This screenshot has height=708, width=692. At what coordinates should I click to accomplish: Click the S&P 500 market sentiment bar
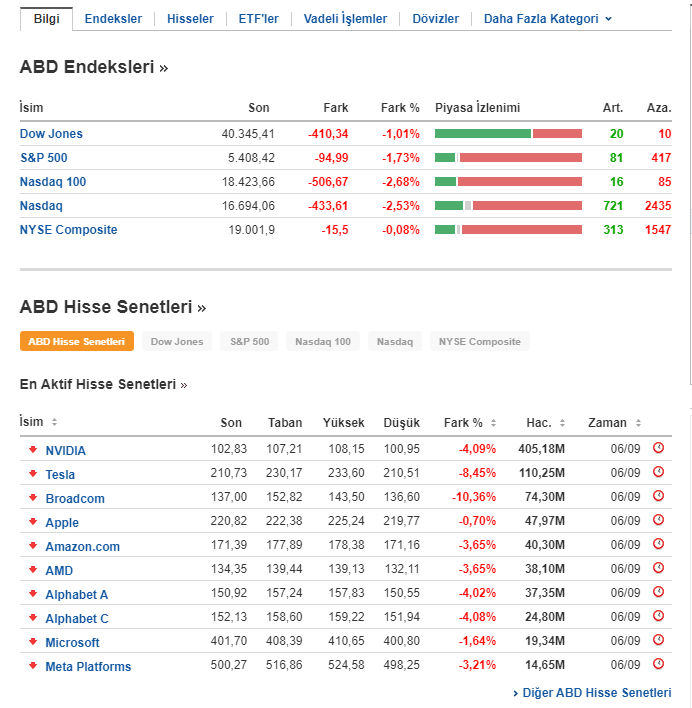(x=508, y=158)
